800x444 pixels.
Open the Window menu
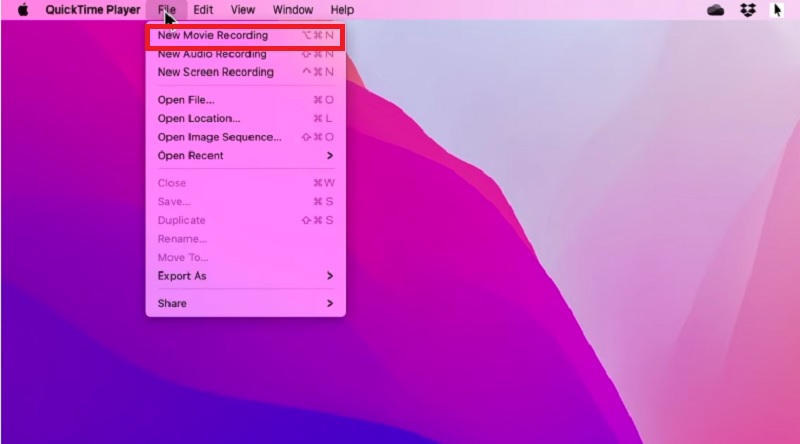[292, 10]
